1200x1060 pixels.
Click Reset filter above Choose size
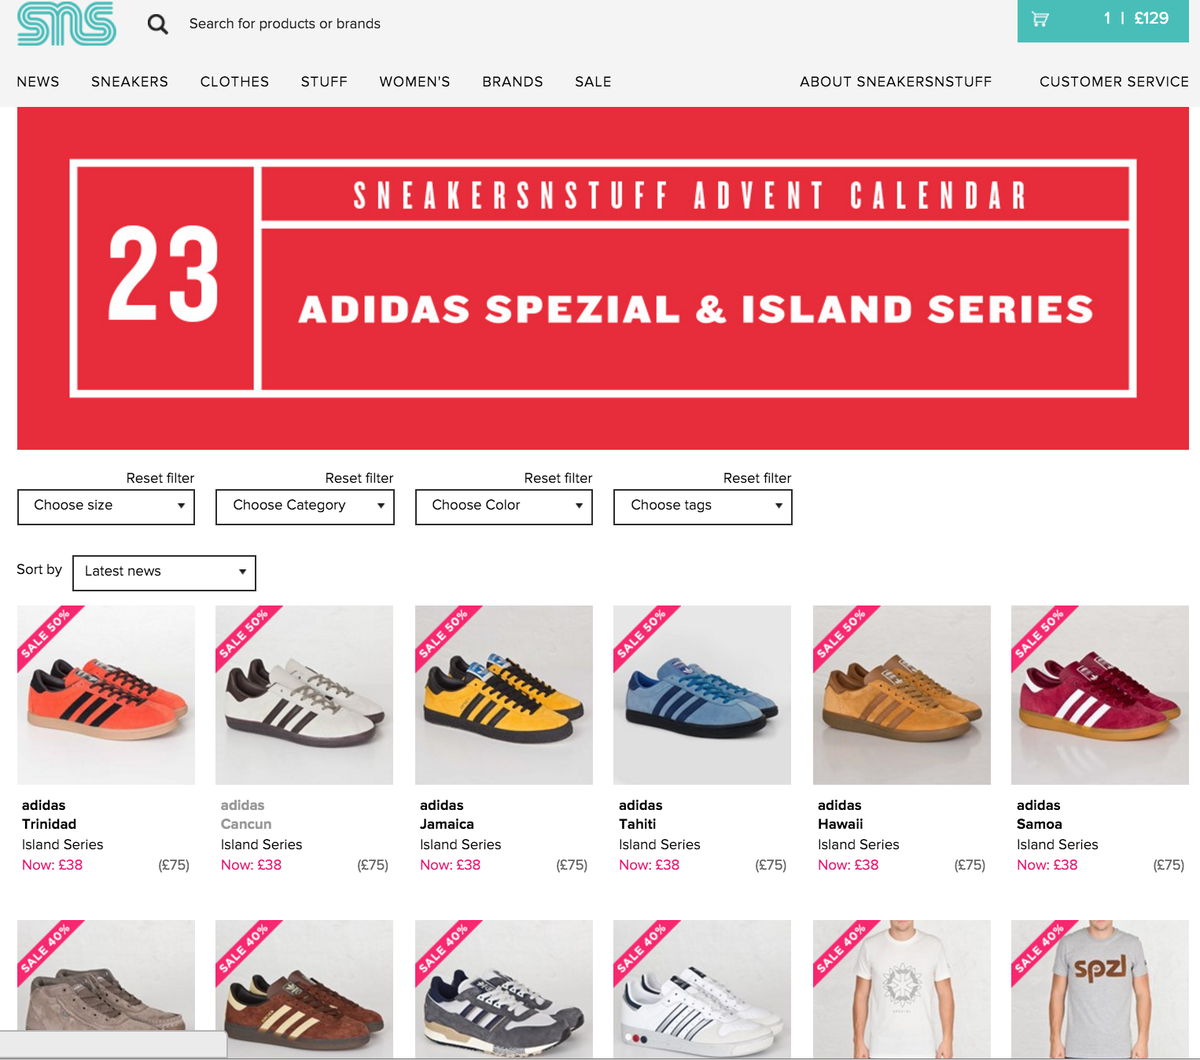[x=160, y=478]
